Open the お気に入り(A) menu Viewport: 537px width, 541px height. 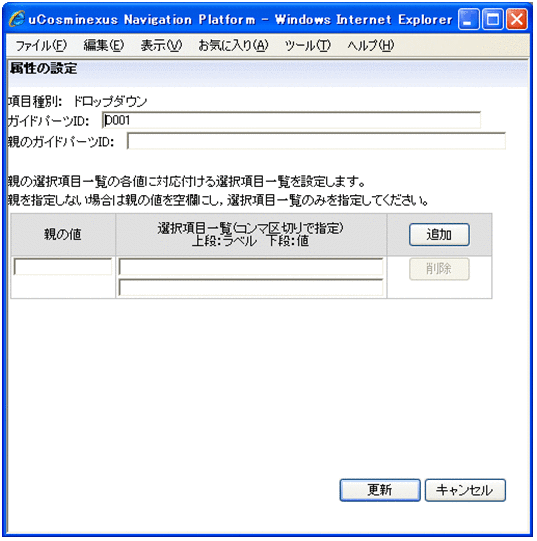[233, 45]
